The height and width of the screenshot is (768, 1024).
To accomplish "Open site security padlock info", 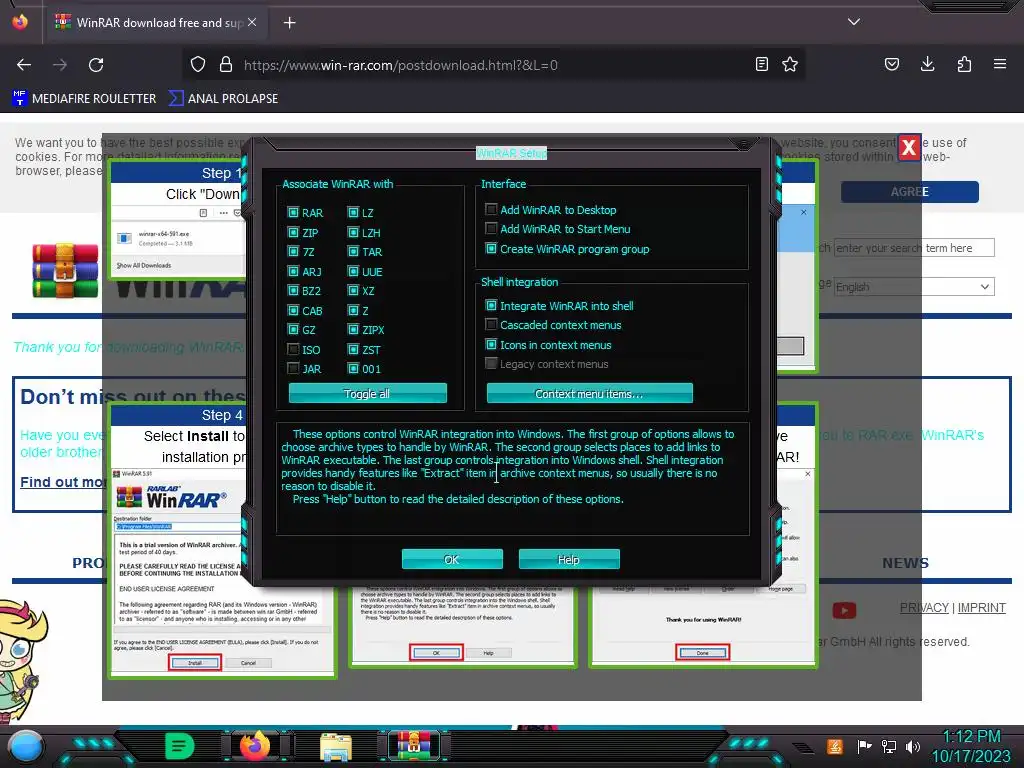I will point(226,65).
